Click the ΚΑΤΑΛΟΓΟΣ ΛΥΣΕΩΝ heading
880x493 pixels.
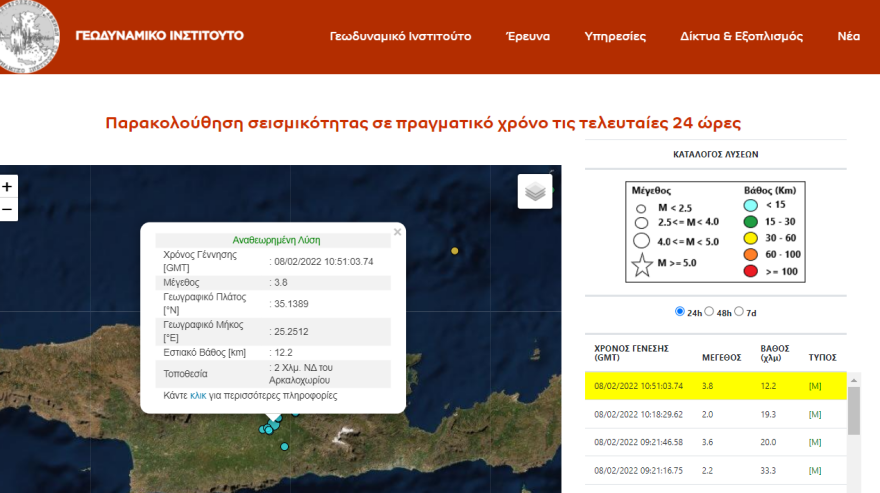(716, 154)
